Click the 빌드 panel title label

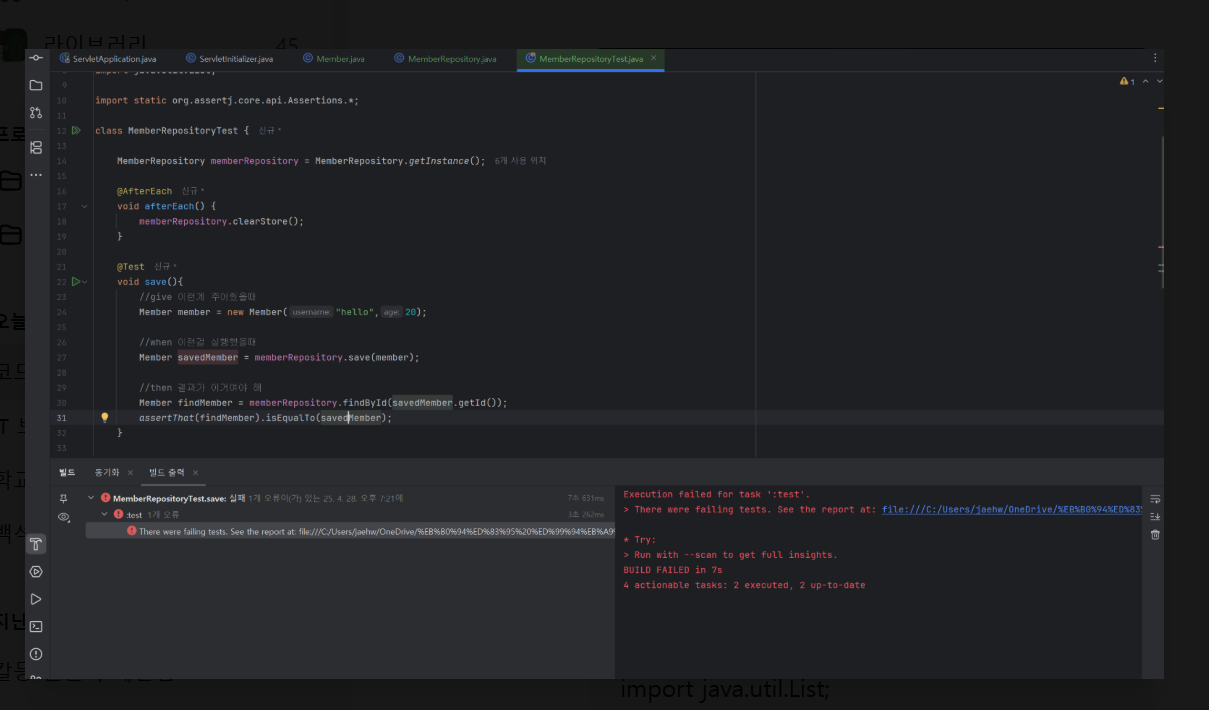pos(67,472)
